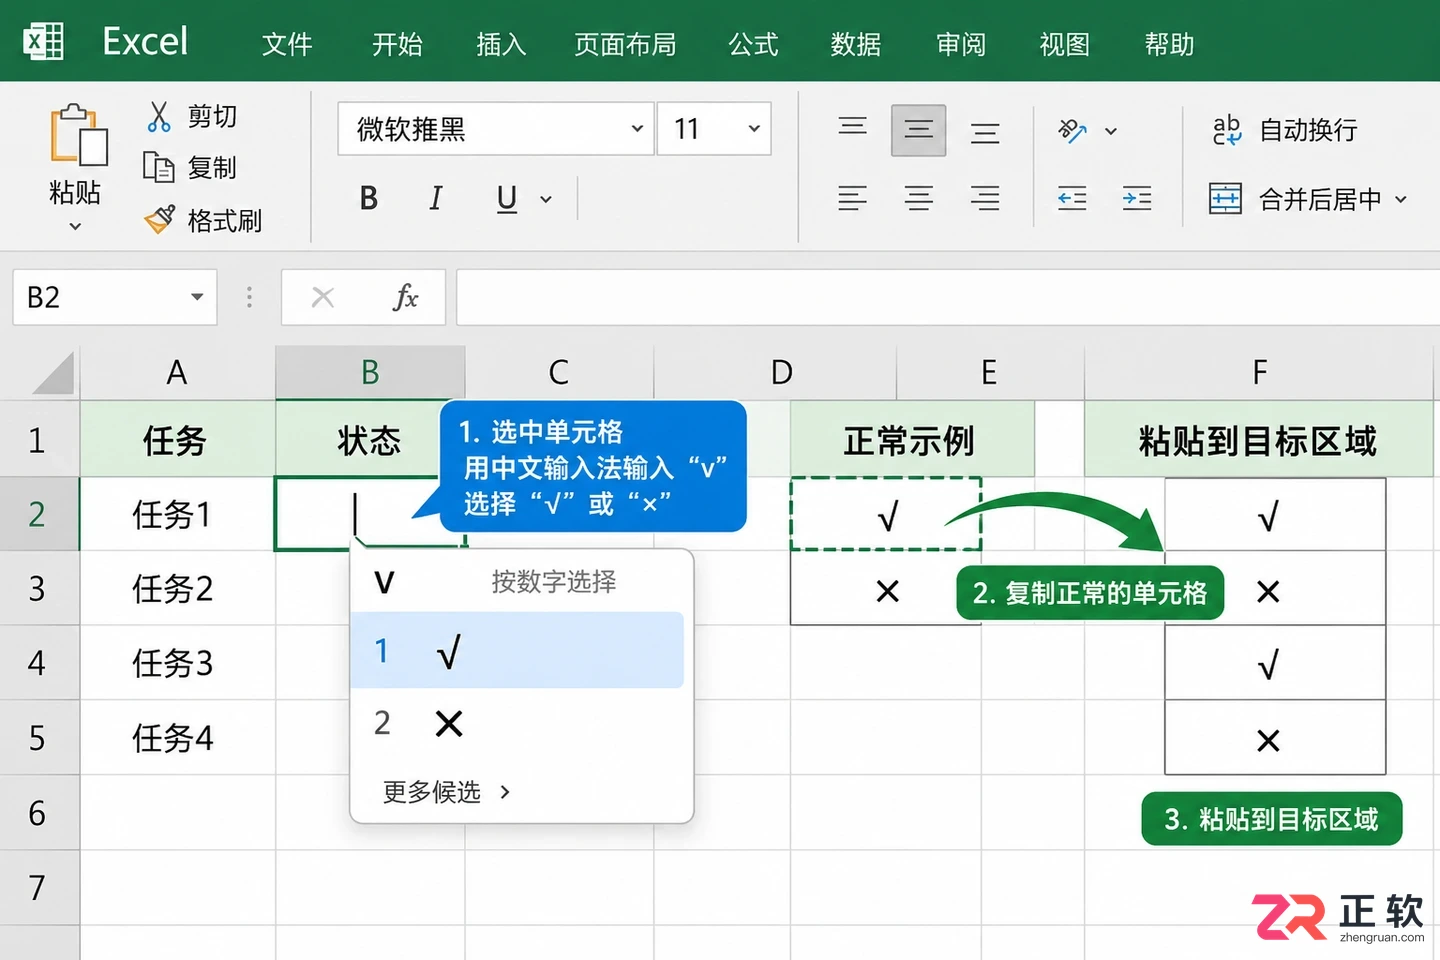
Task: Toggle 自动换行 wrap text
Action: click(x=1285, y=130)
